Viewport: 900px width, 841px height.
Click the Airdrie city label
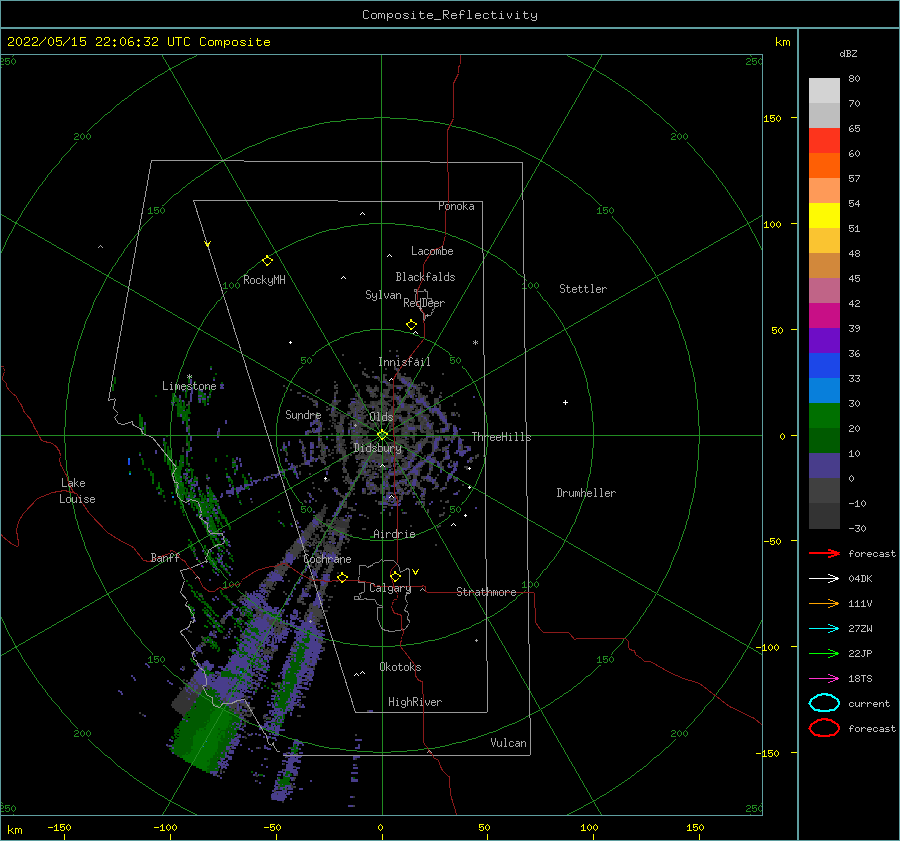(394, 534)
